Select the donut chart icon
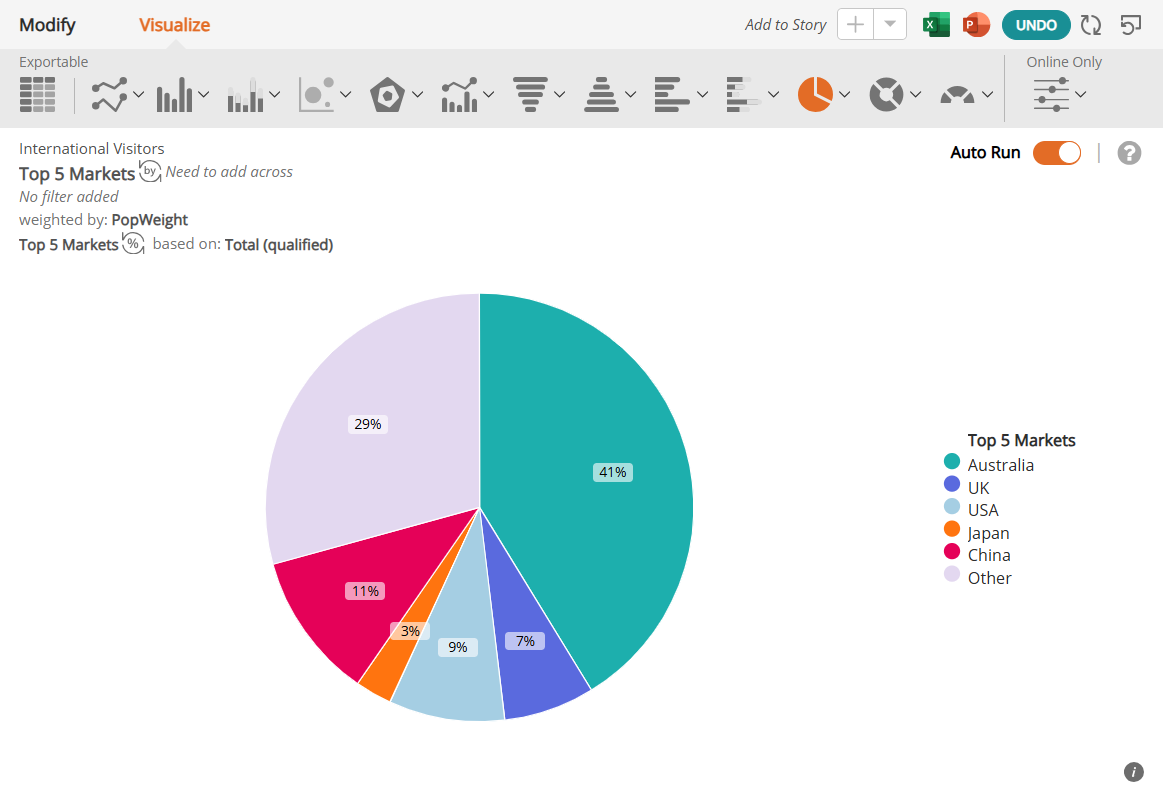 click(886, 94)
